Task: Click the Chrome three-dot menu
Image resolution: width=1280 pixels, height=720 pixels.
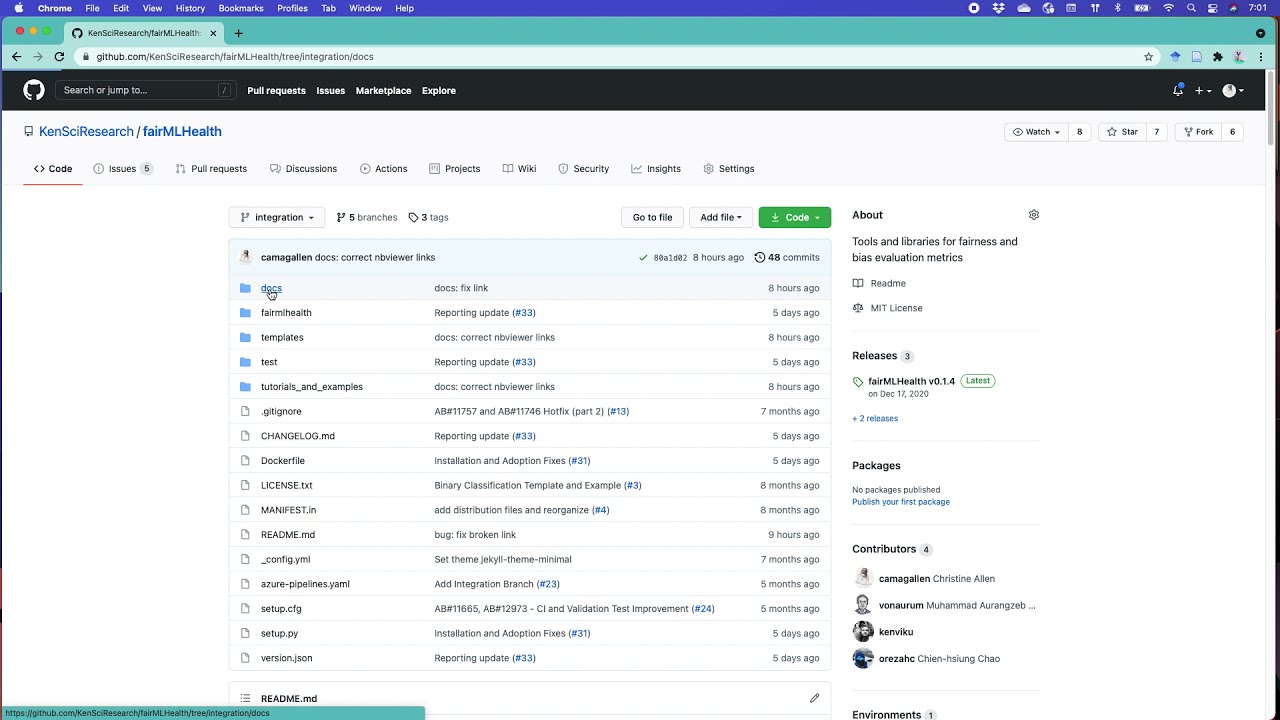Action: [x=1261, y=57]
